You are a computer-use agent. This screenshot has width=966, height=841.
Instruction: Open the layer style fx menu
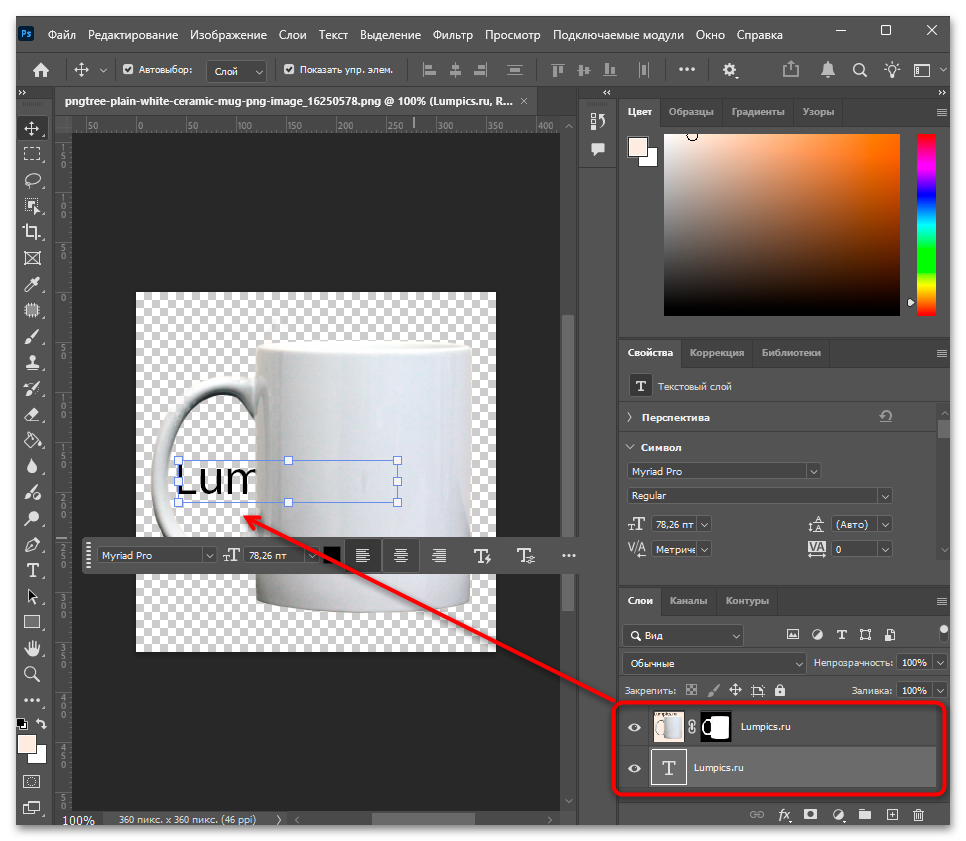(784, 815)
